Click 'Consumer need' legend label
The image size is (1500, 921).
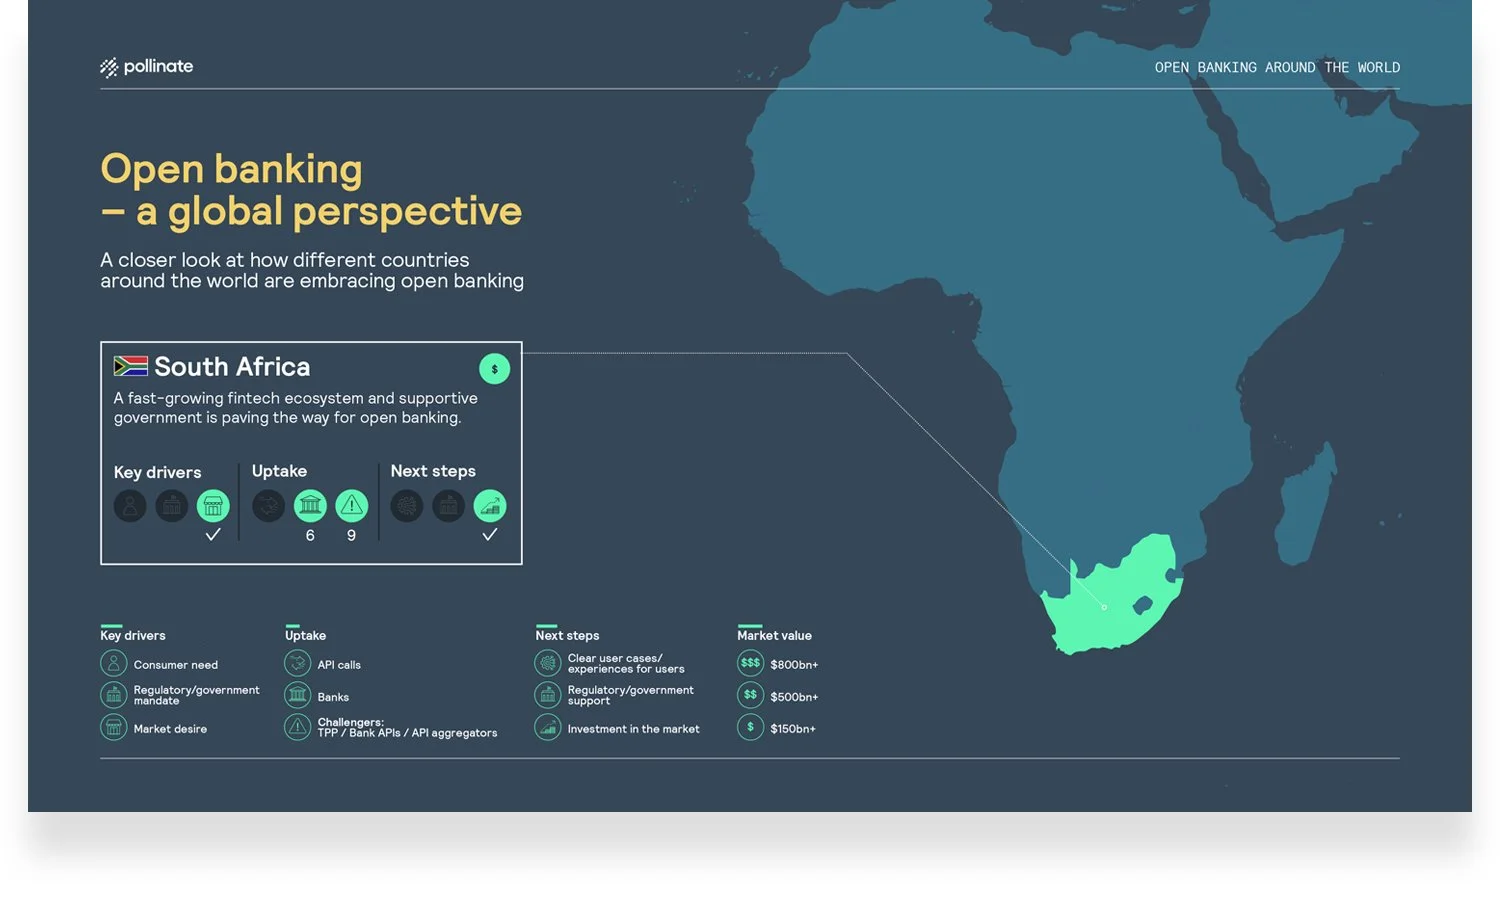click(176, 665)
